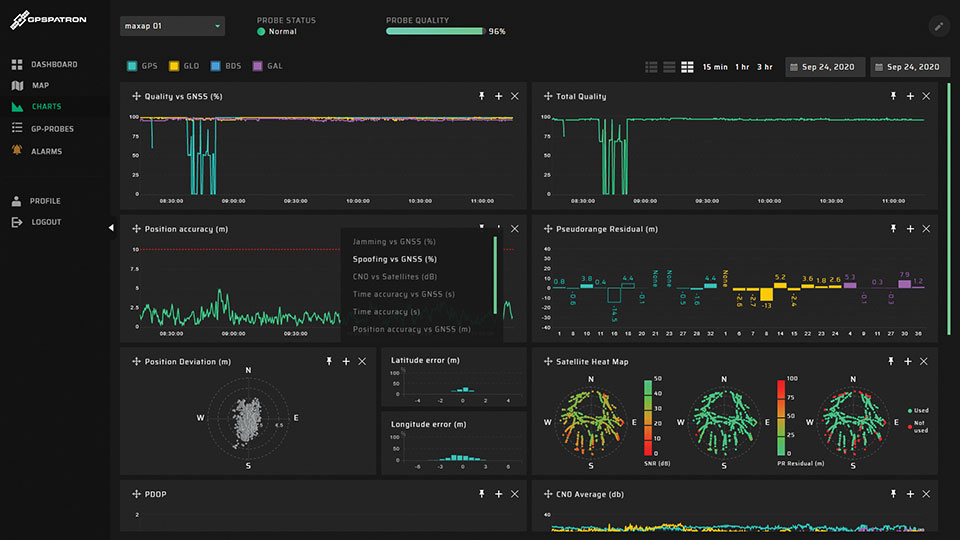
Task: Disable the GAL constellation checkbox
Action: pyautogui.click(x=258, y=66)
